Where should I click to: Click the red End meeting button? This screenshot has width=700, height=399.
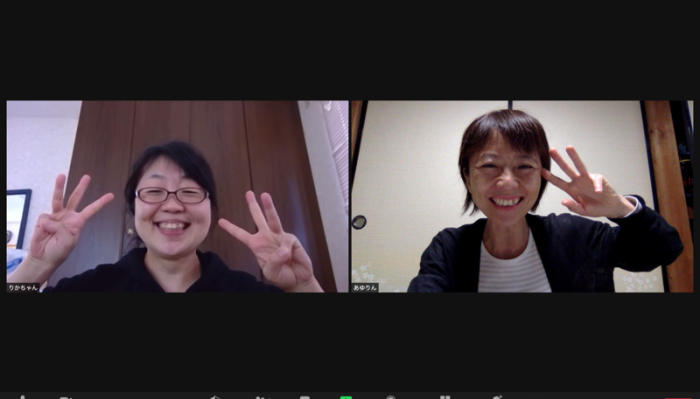point(678,398)
